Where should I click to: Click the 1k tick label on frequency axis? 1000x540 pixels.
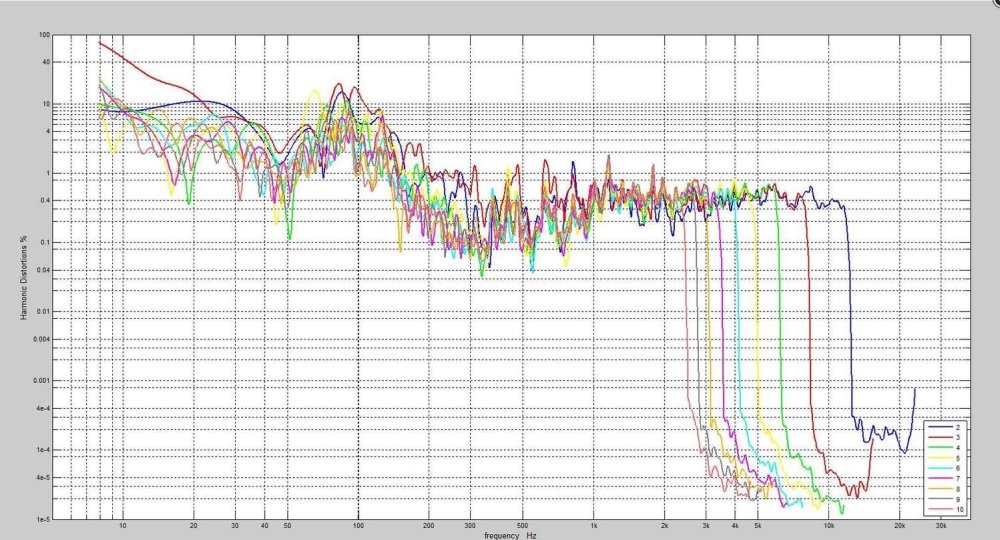click(x=593, y=525)
